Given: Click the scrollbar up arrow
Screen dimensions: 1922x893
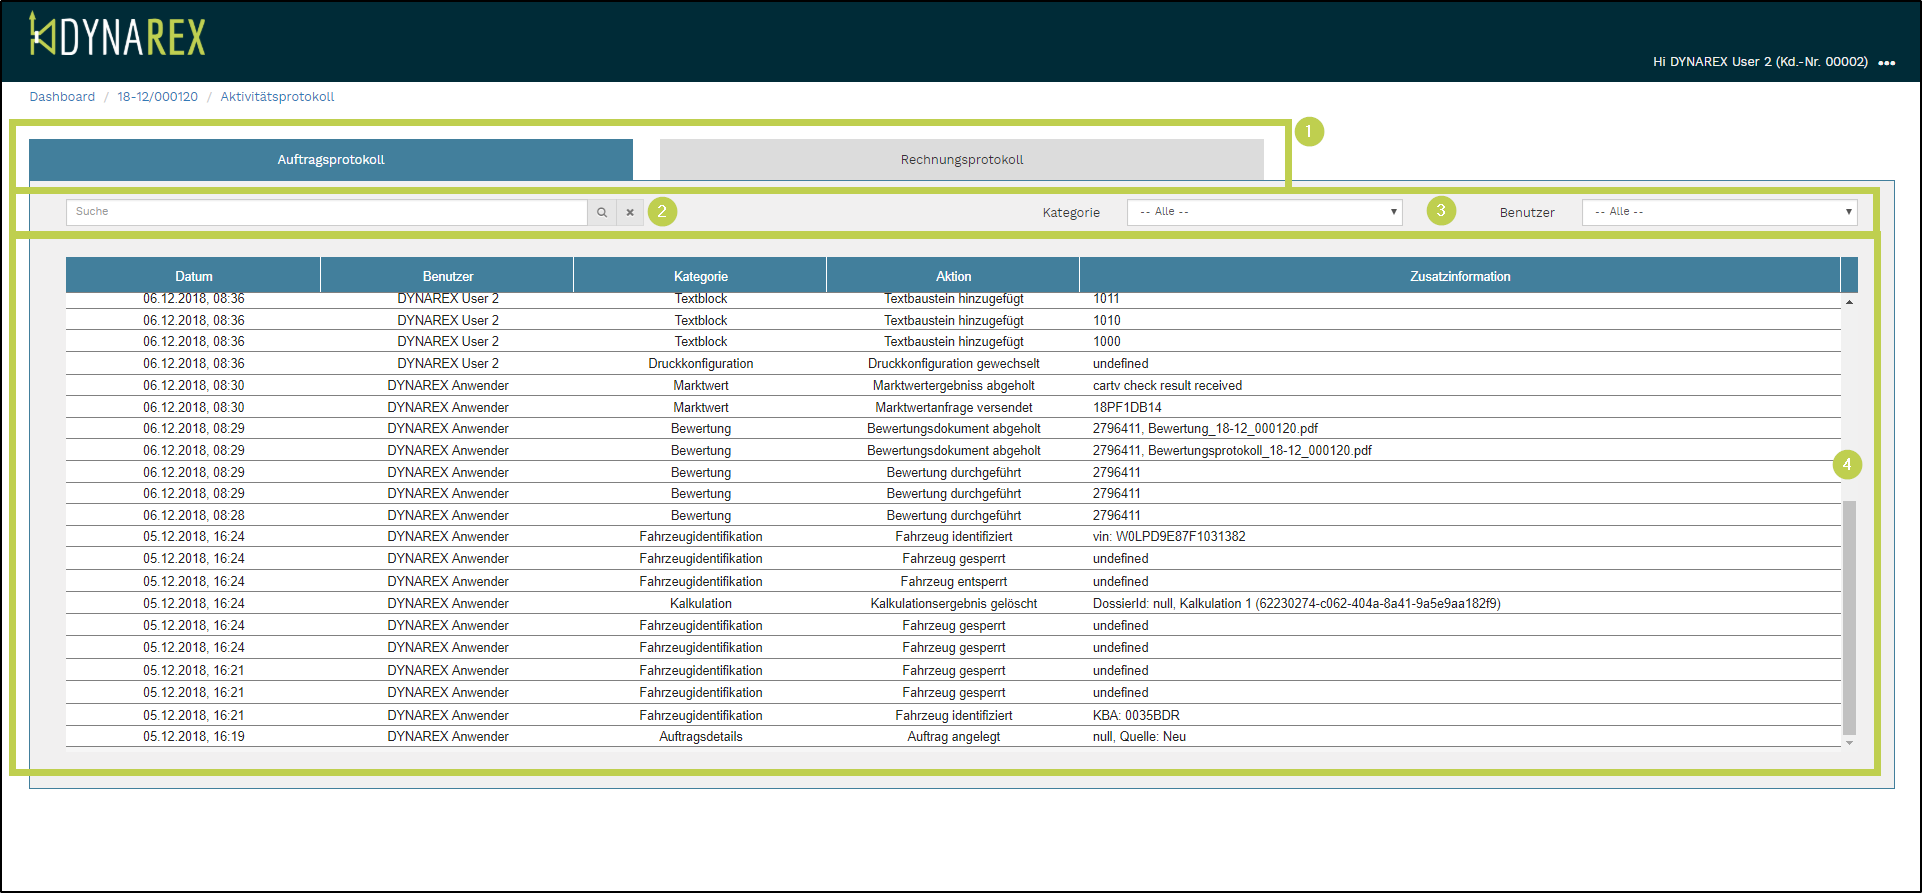Looking at the screenshot, I should [x=1849, y=302].
